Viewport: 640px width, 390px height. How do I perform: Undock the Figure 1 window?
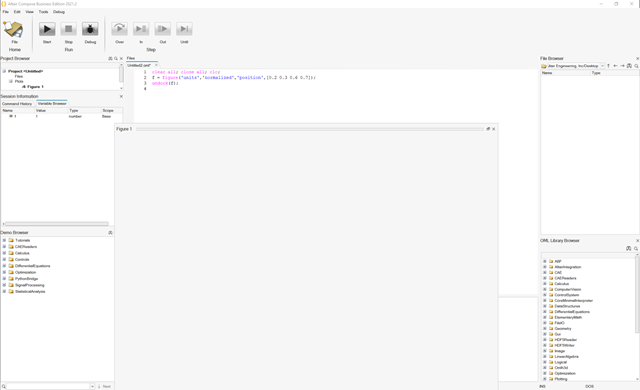[488, 129]
